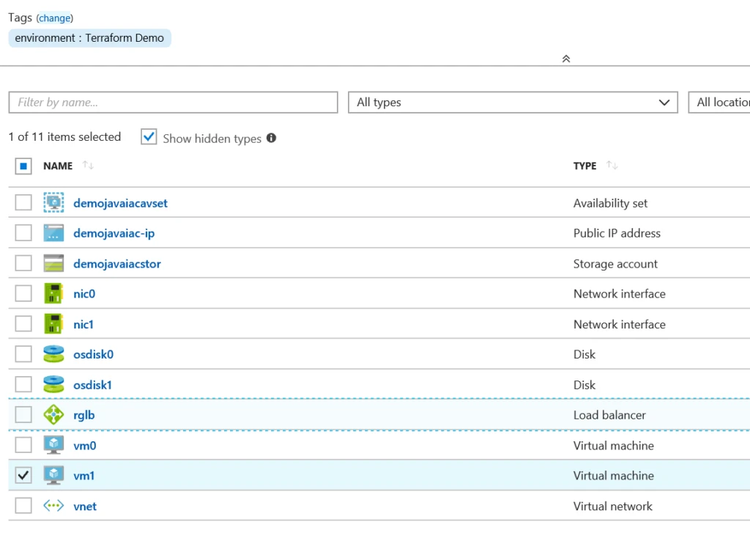Click the demojavaiac-ip public IP icon
The image size is (750, 541).
click(54, 233)
